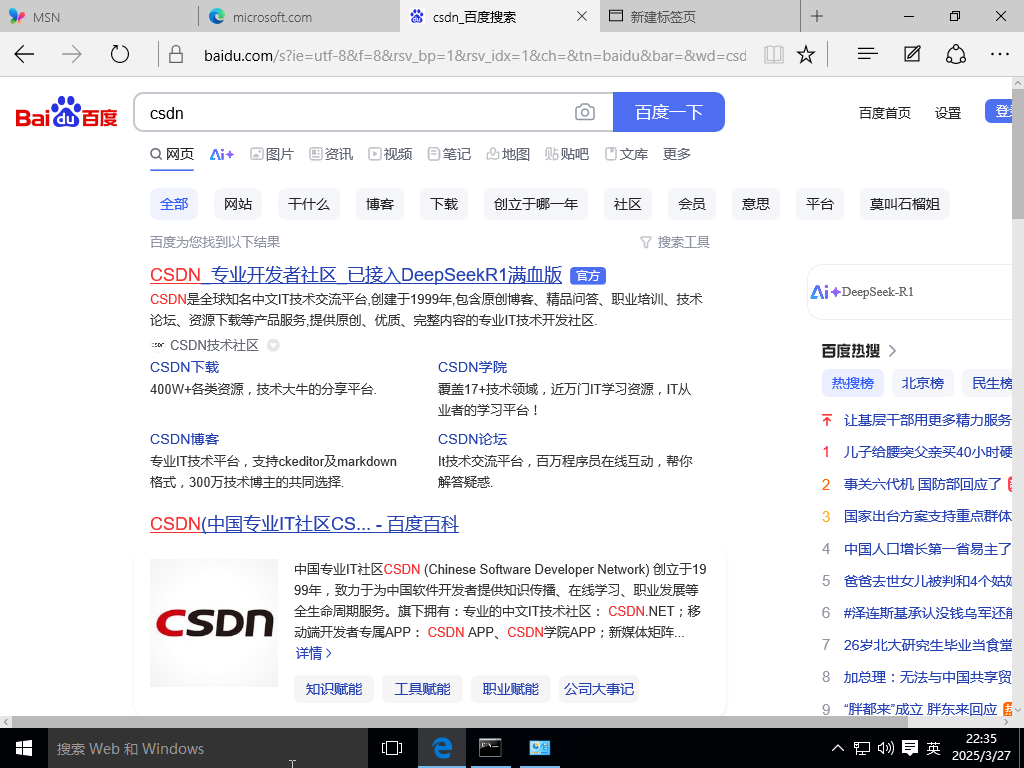Click the browser forward arrow

coord(72,54)
